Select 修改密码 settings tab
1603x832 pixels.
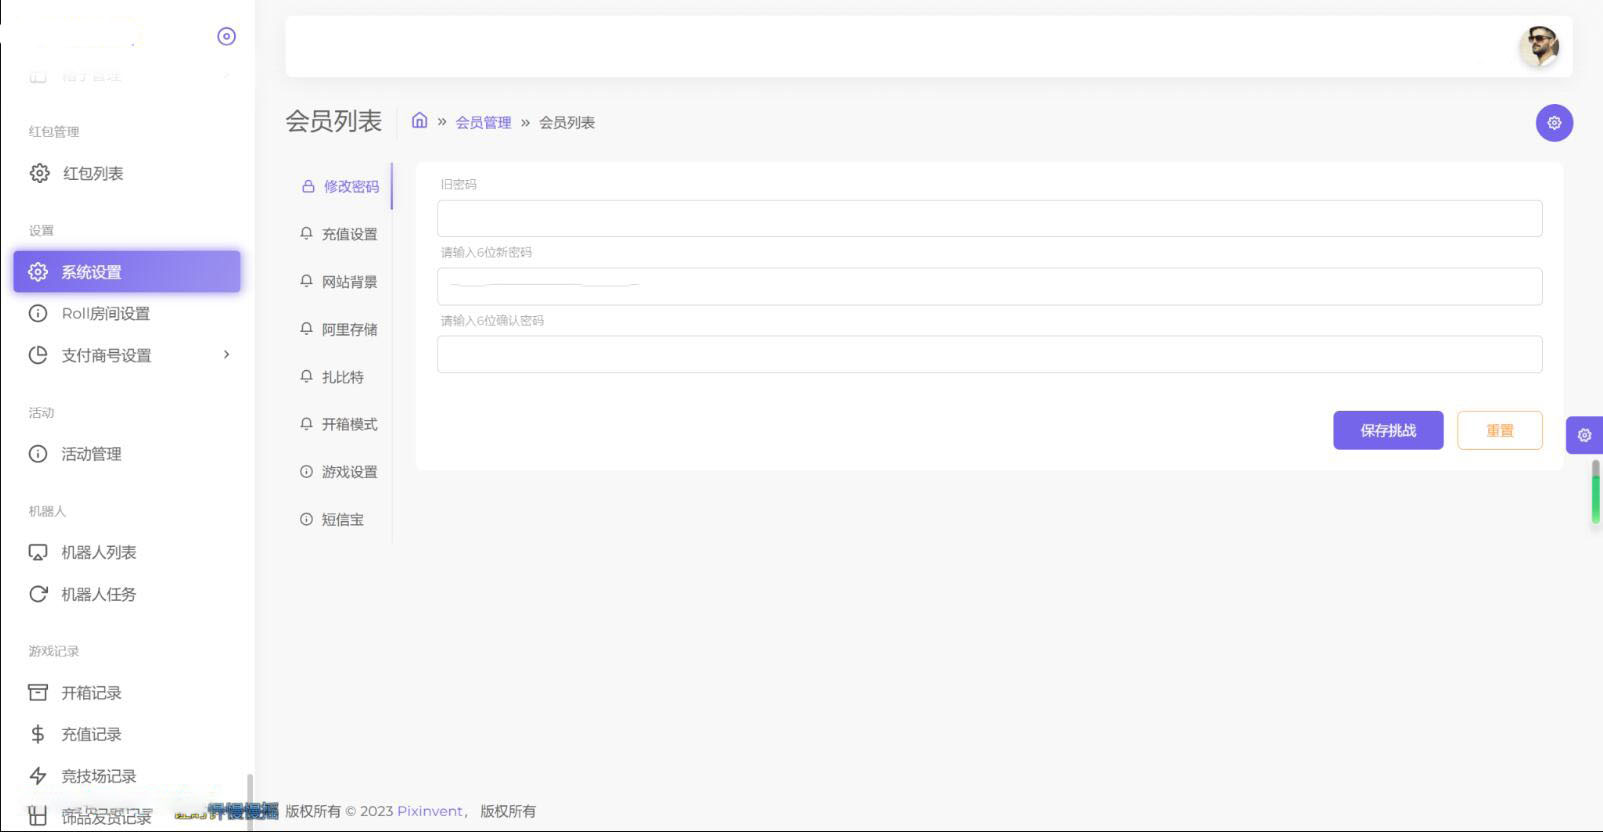pyautogui.click(x=340, y=186)
